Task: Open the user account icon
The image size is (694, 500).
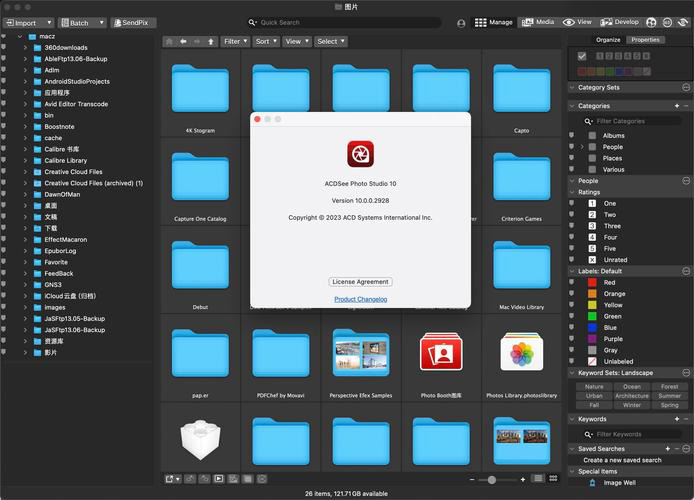Action: point(461,23)
